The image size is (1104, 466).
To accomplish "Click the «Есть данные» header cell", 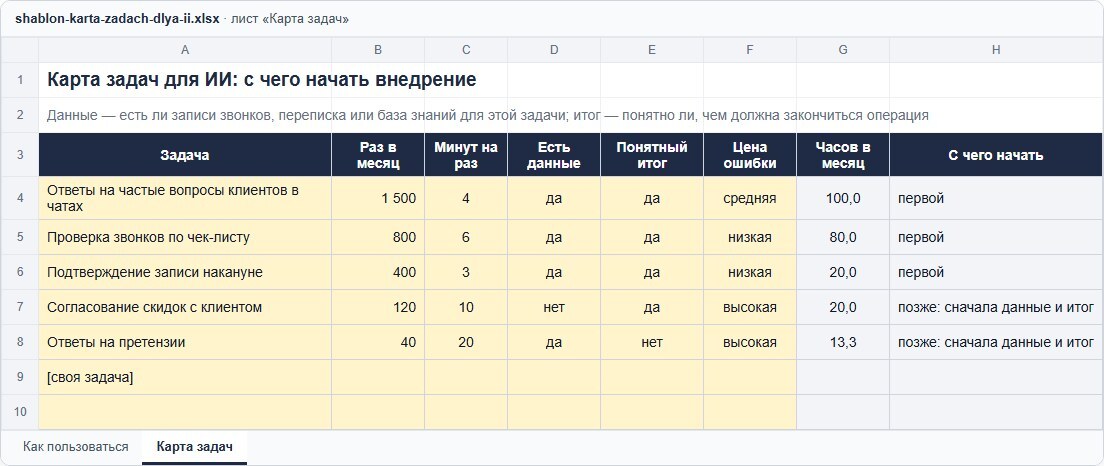I will click(554, 155).
